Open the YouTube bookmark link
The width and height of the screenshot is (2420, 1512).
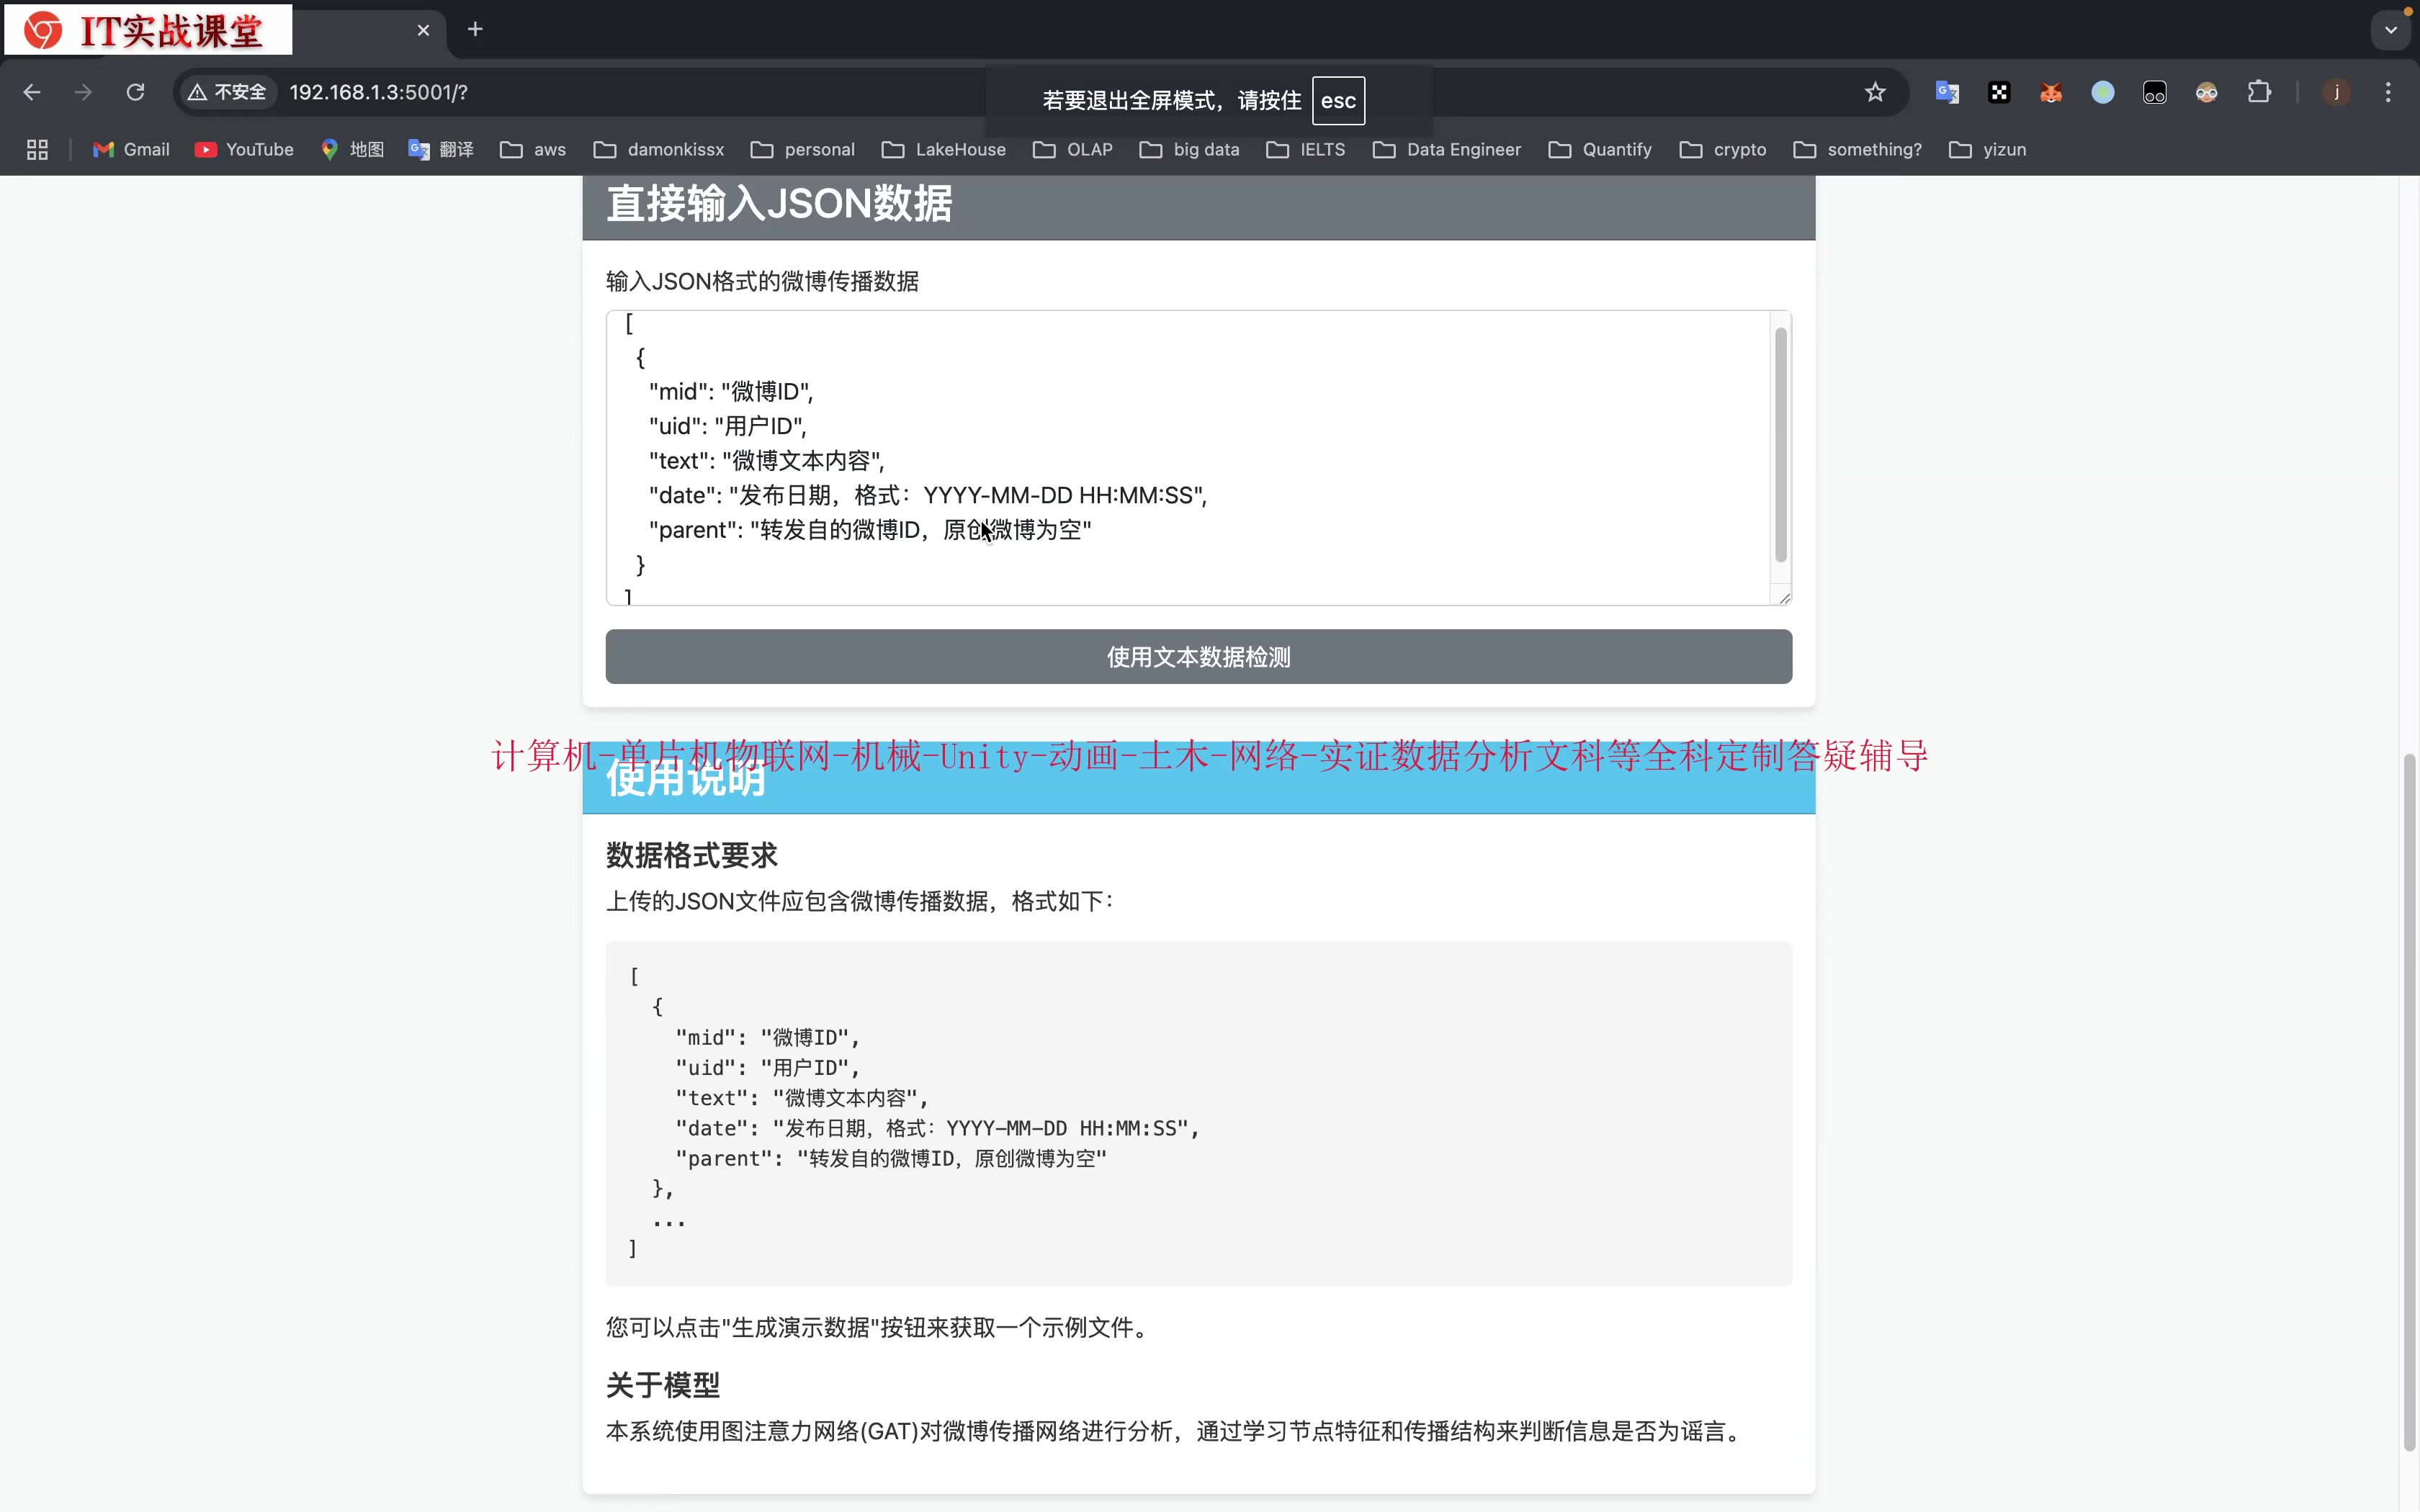[x=244, y=149]
